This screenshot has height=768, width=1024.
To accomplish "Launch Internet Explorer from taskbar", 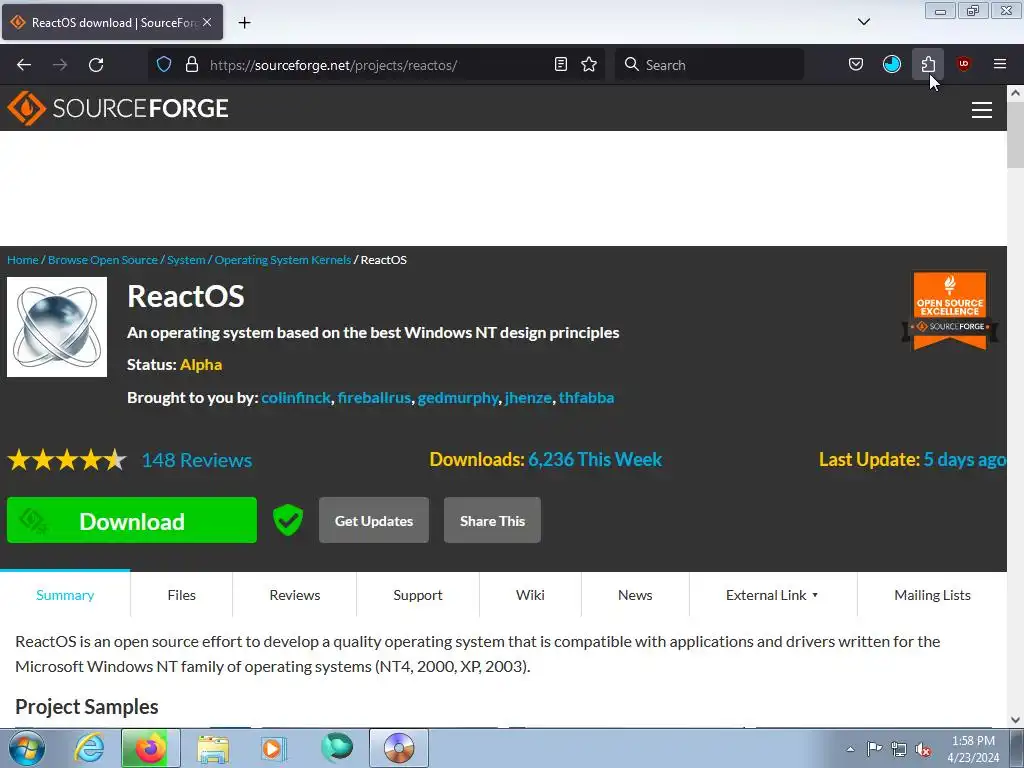I will 88,748.
